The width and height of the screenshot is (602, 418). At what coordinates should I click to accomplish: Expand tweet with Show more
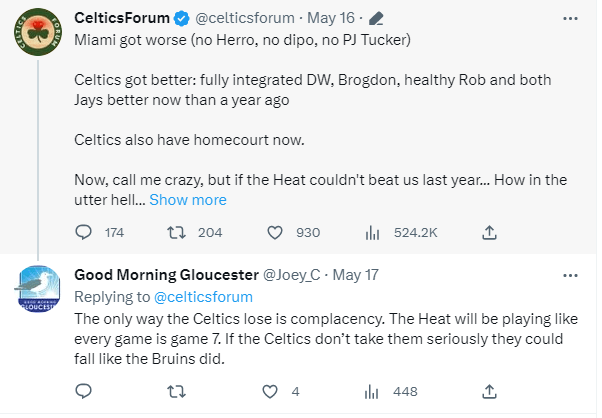point(188,200)
